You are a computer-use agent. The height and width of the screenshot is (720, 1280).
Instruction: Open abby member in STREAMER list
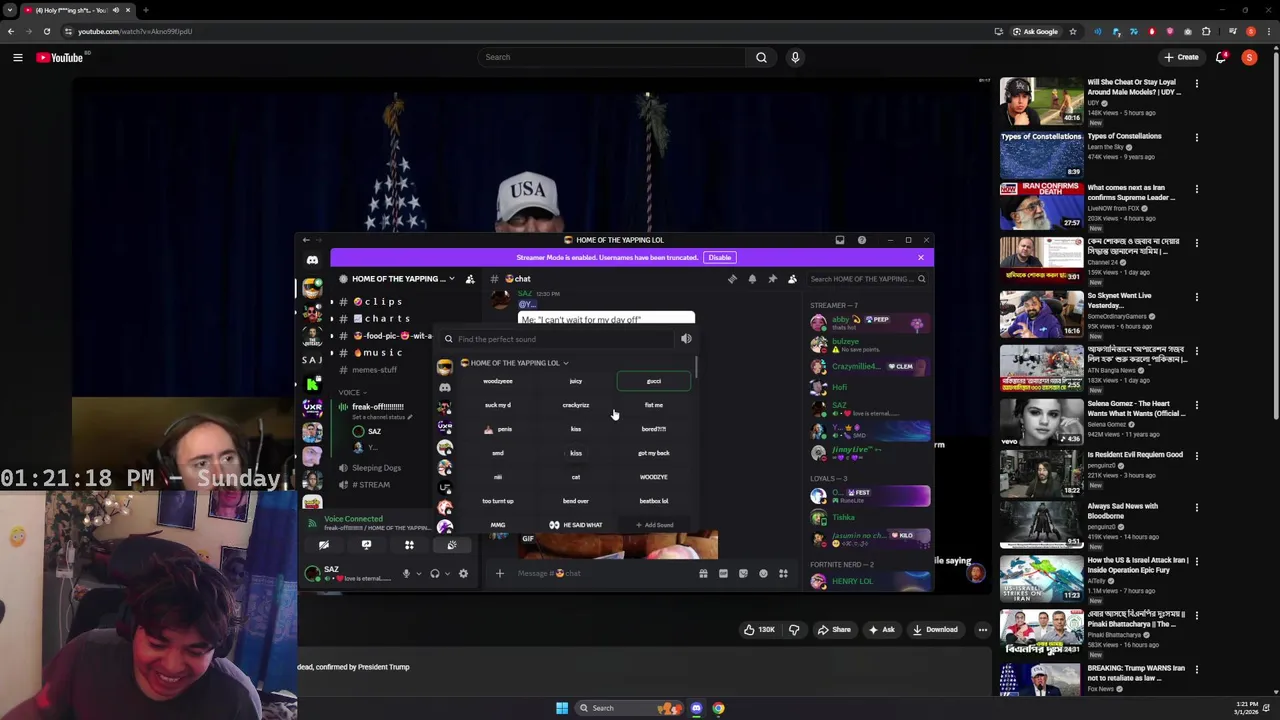point(868,322)
